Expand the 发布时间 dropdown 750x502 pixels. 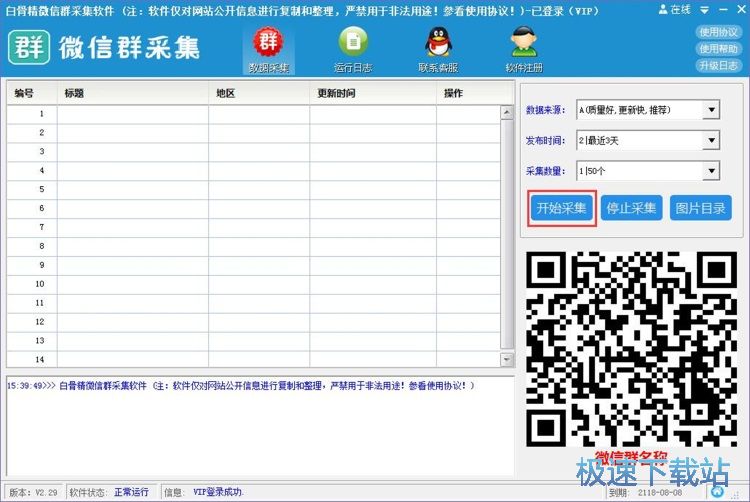[x=711, y=141]
